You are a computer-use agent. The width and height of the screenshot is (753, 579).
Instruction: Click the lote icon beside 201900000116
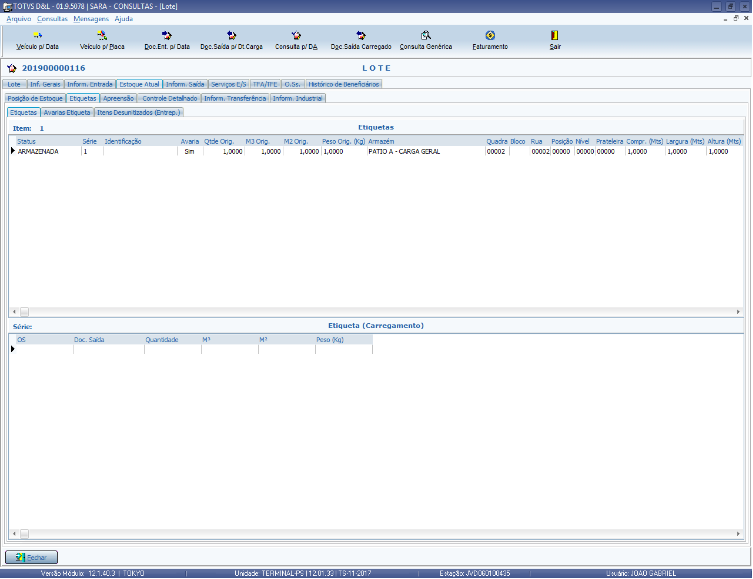coord(12,68)
